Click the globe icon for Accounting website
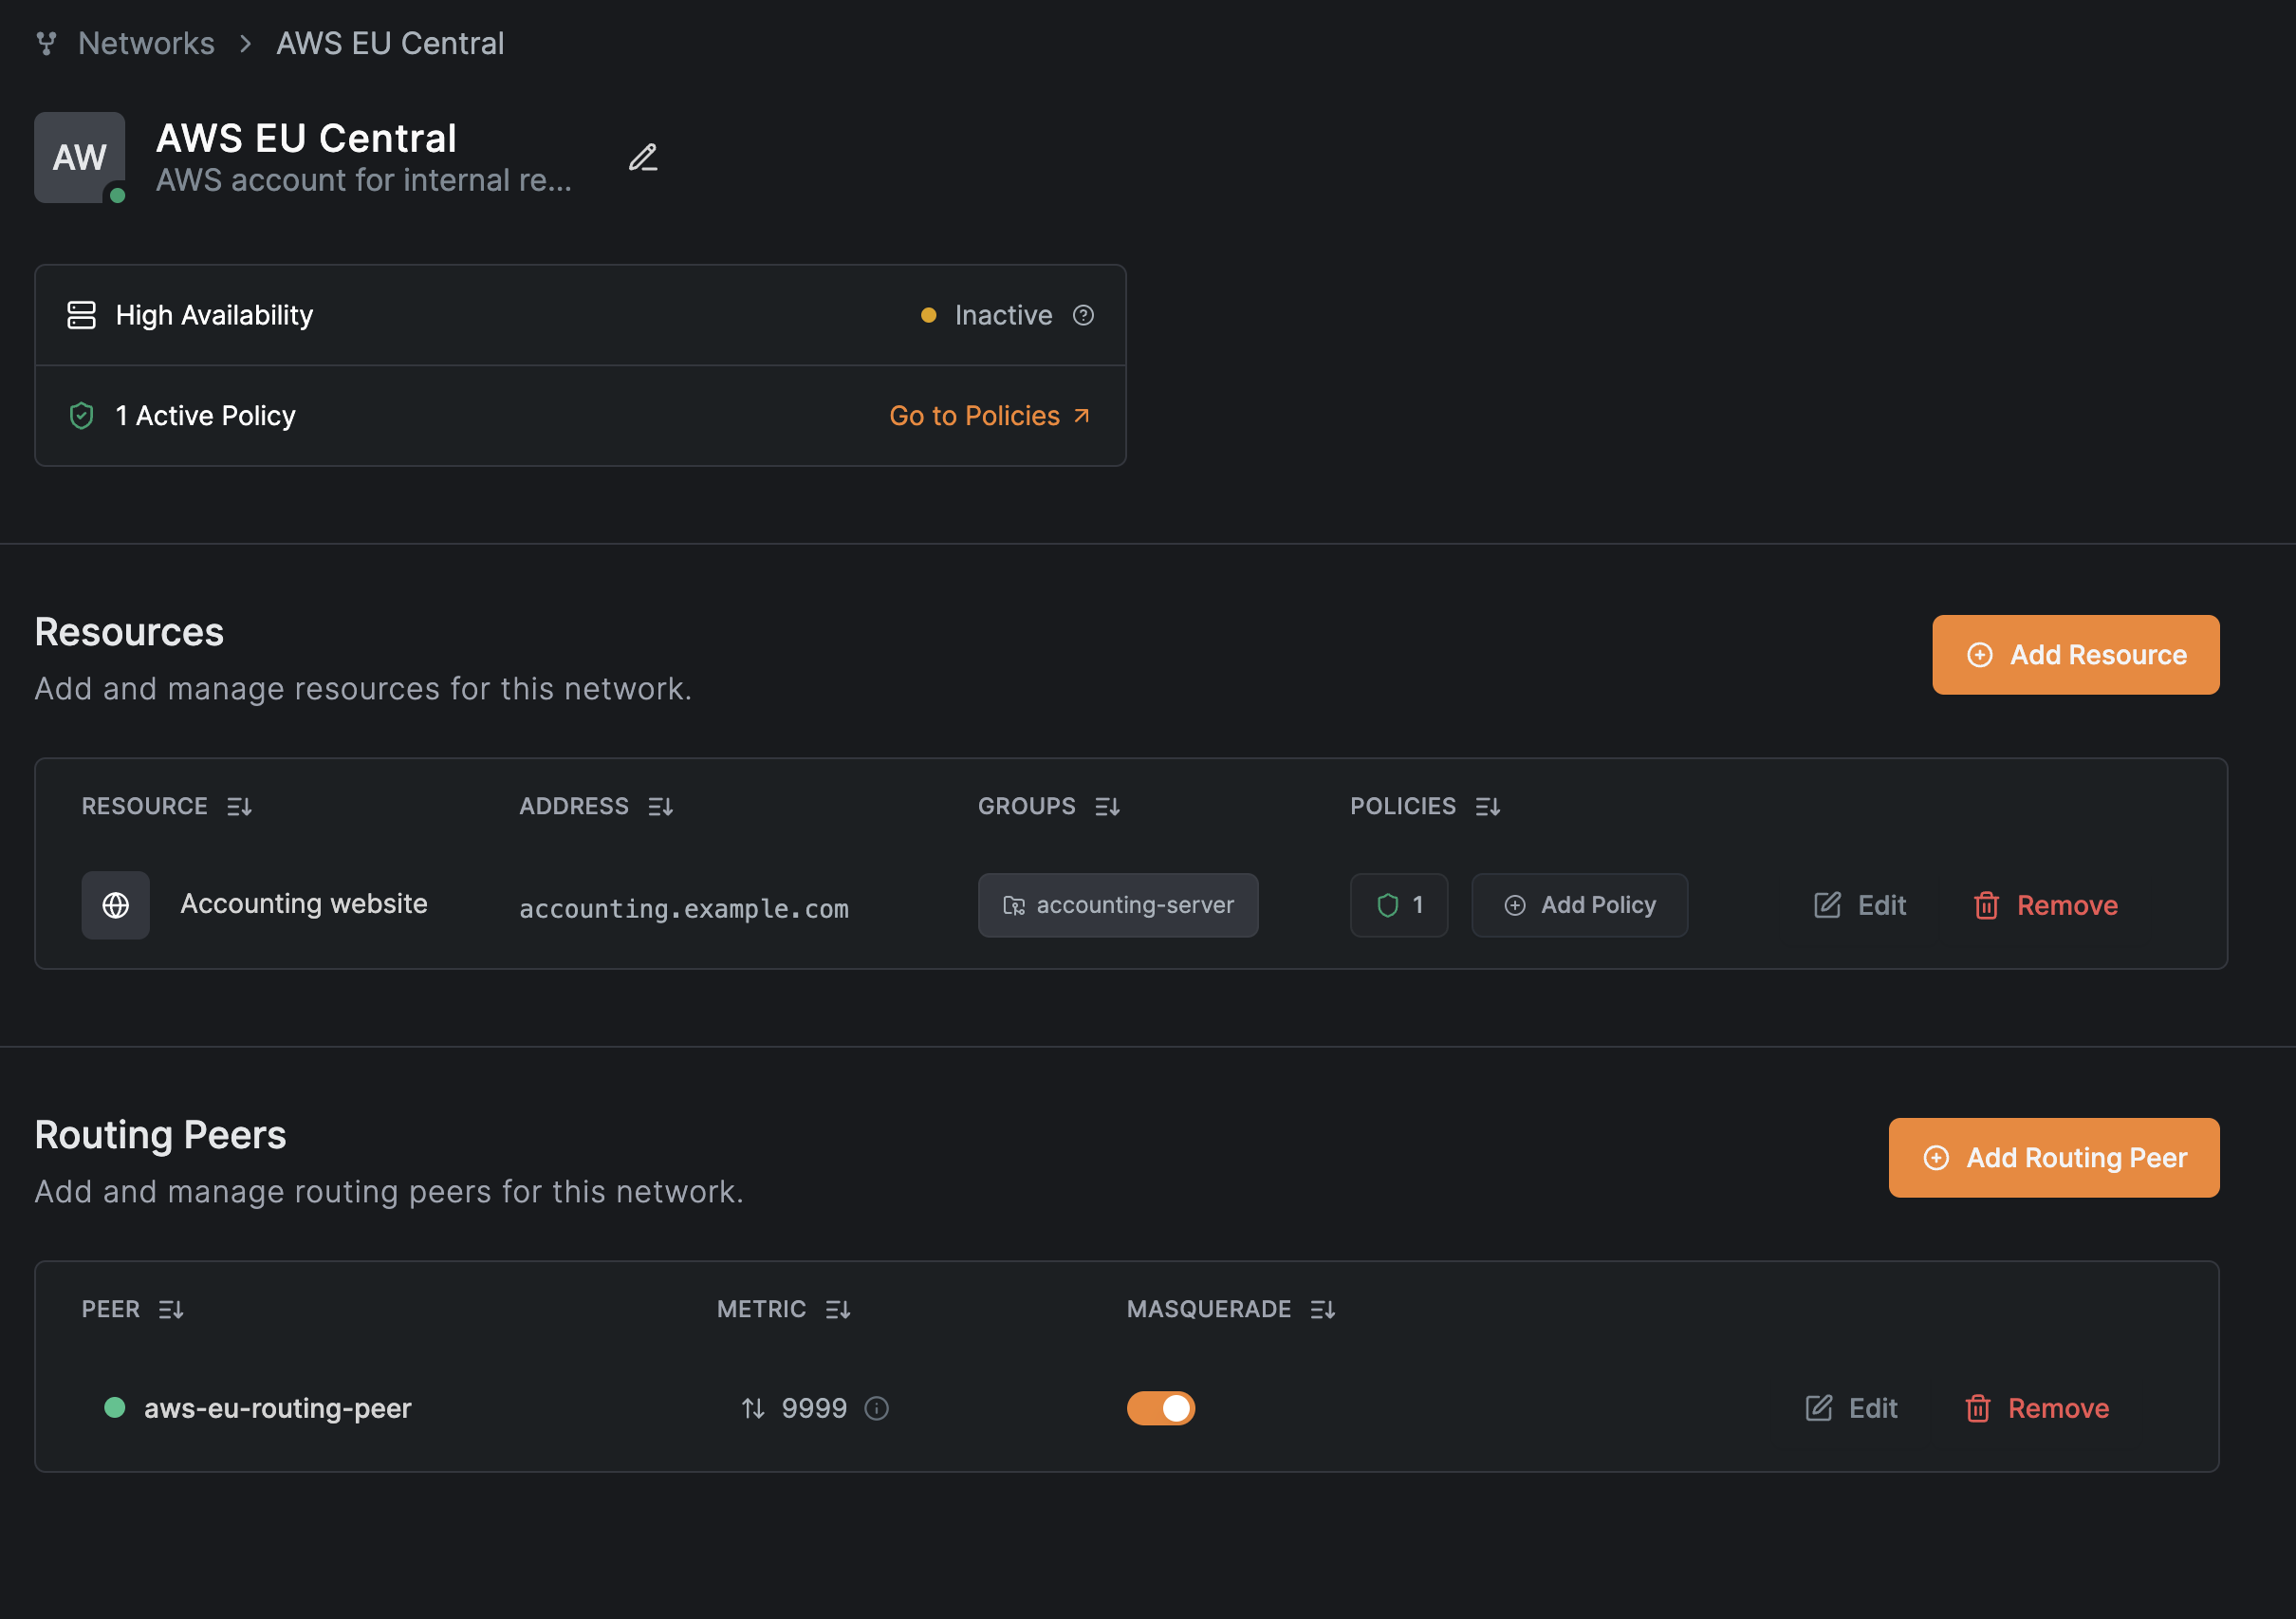The image size is (2296, 1619). click(116, 905)
